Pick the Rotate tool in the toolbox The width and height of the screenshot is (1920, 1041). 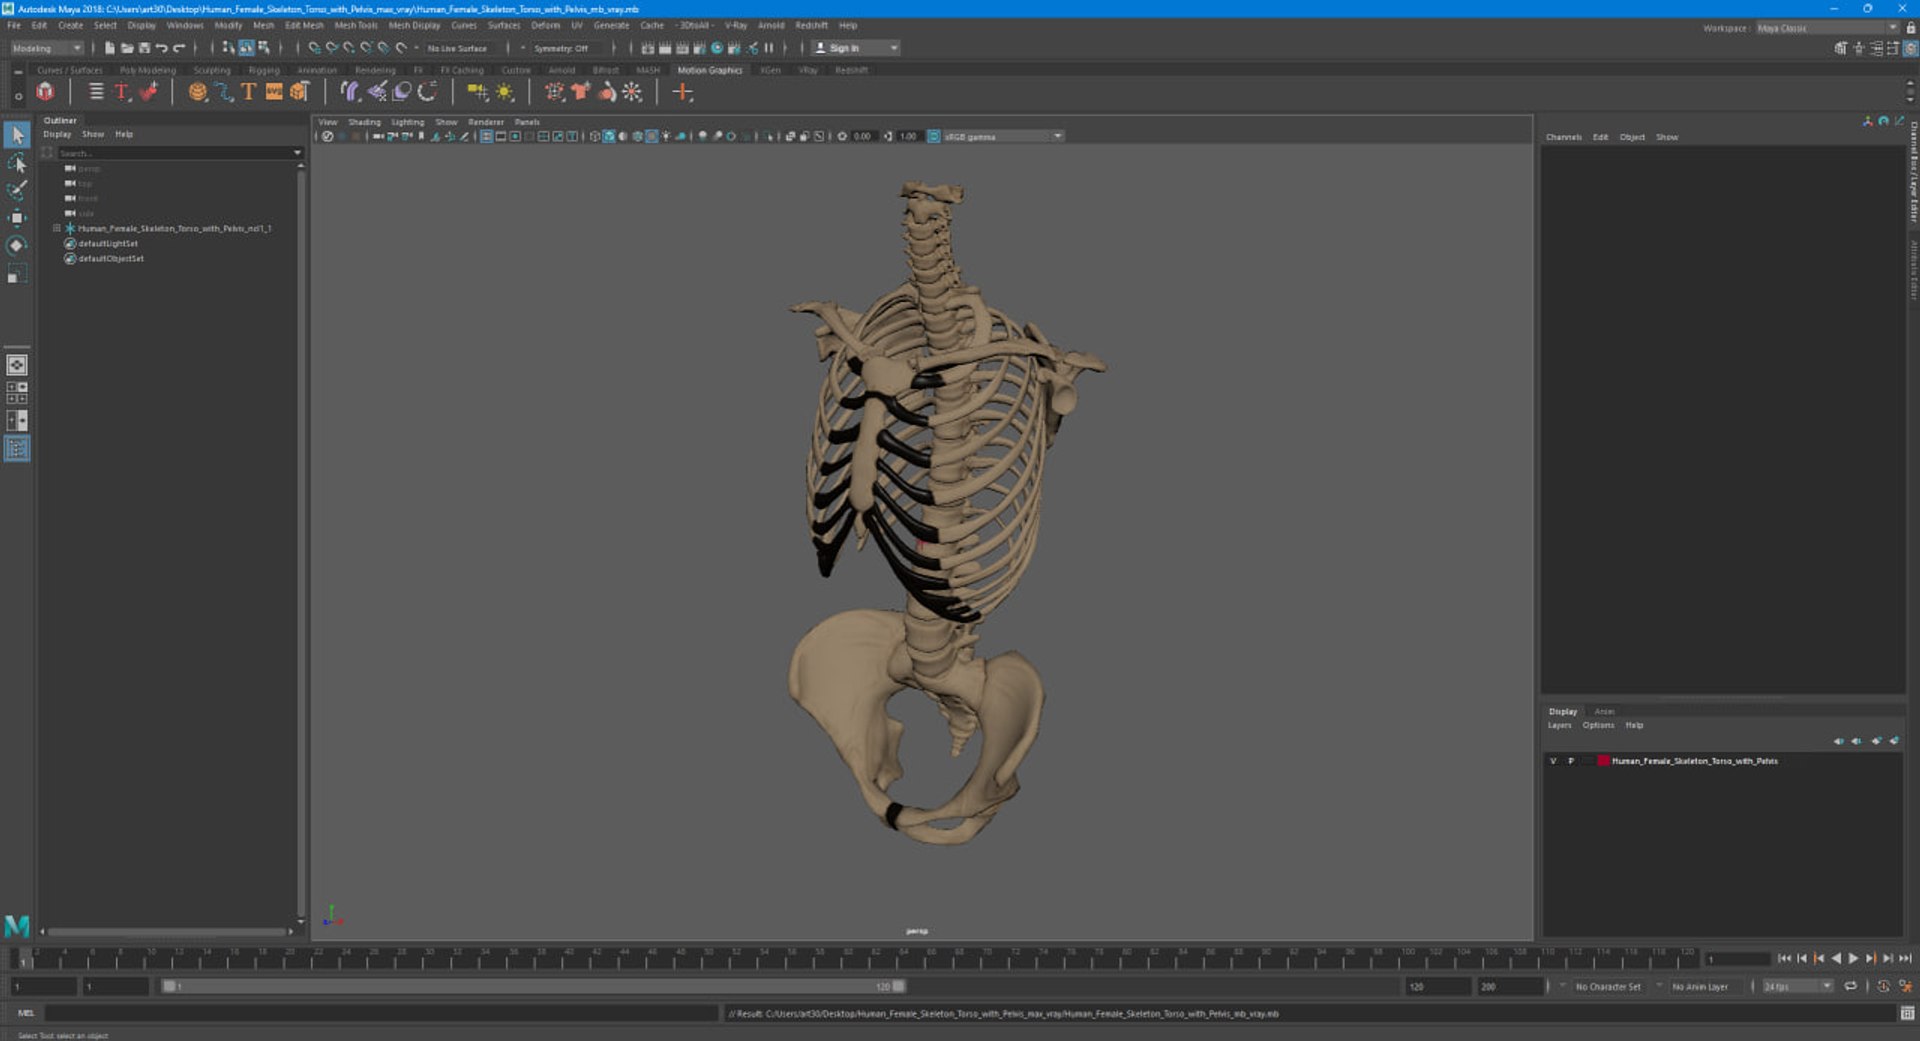pyautogui.click(x=17, y=245)
